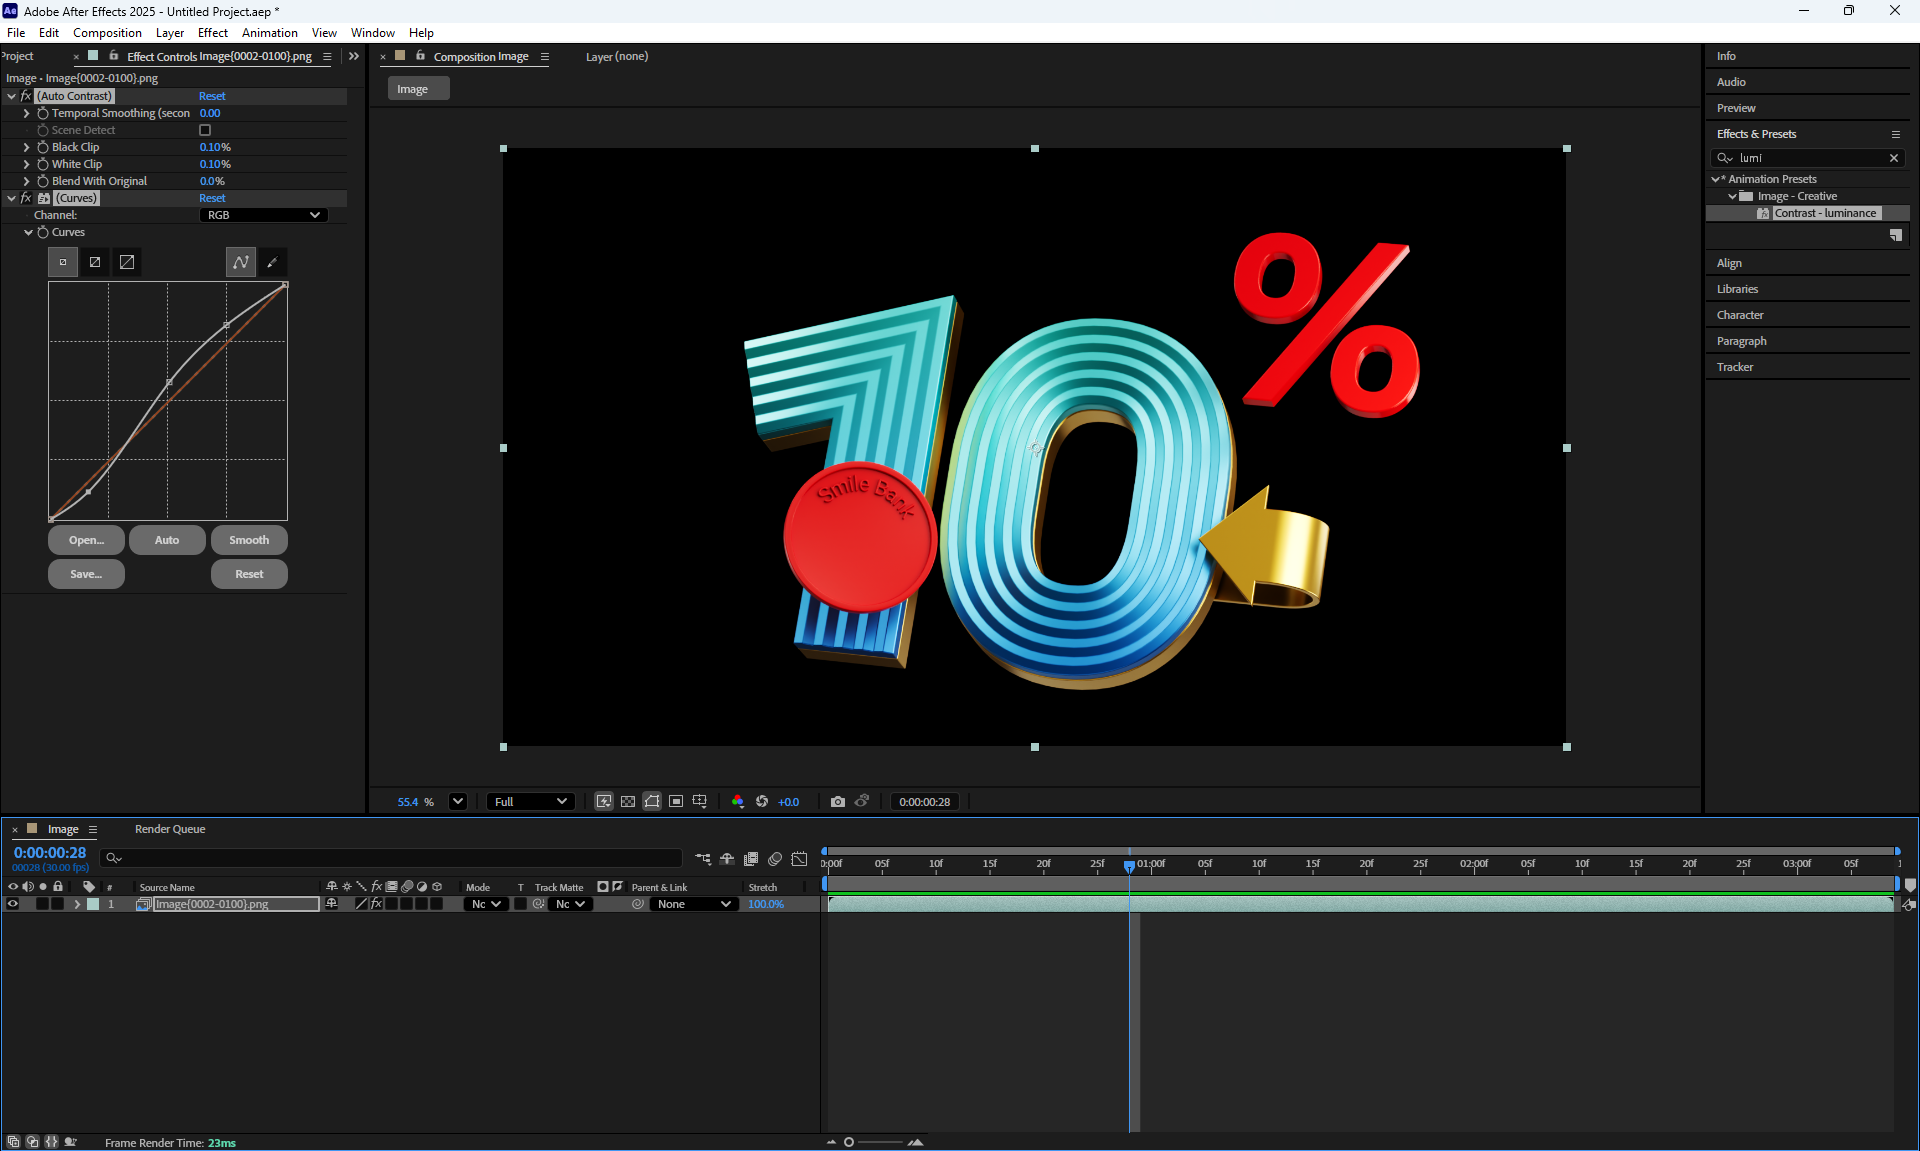
Task: Enable the Scene Detect checkbox
Action: tap(205, 130)
